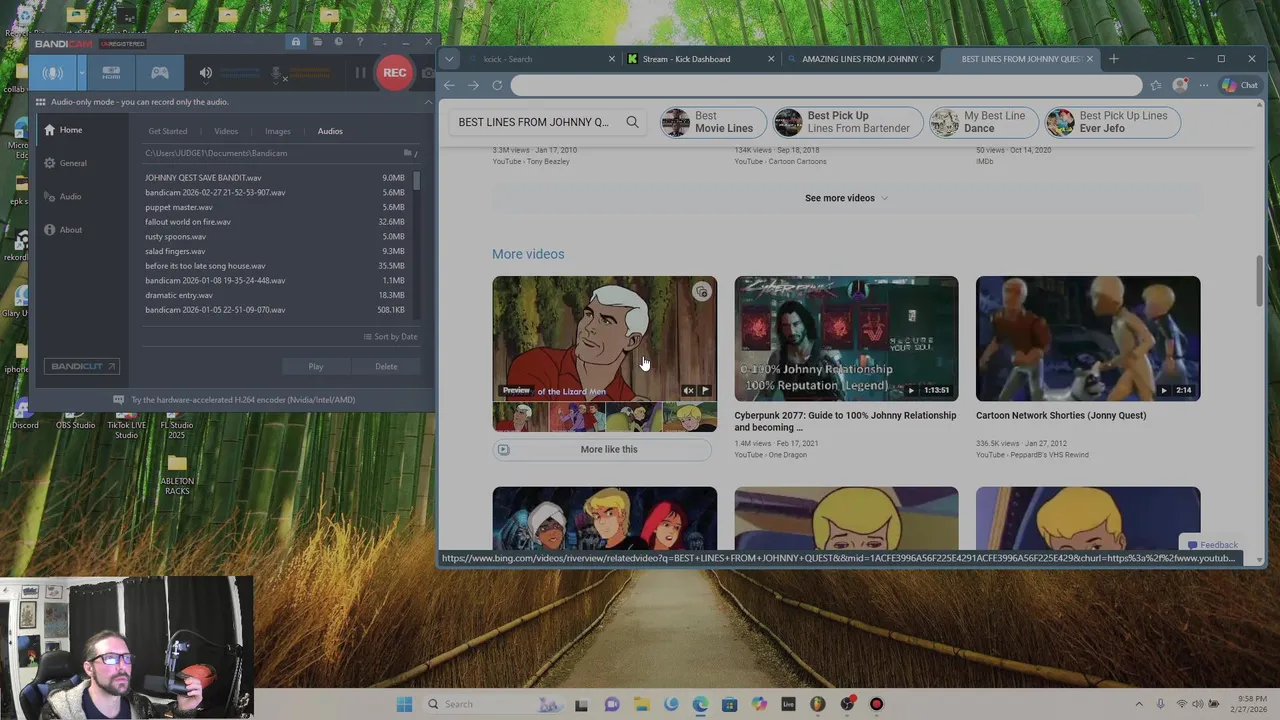Switch to AMAZING LINES FROM JOHNNY browser tab
The image size is (1280, 720).
(x=860, y=59)
